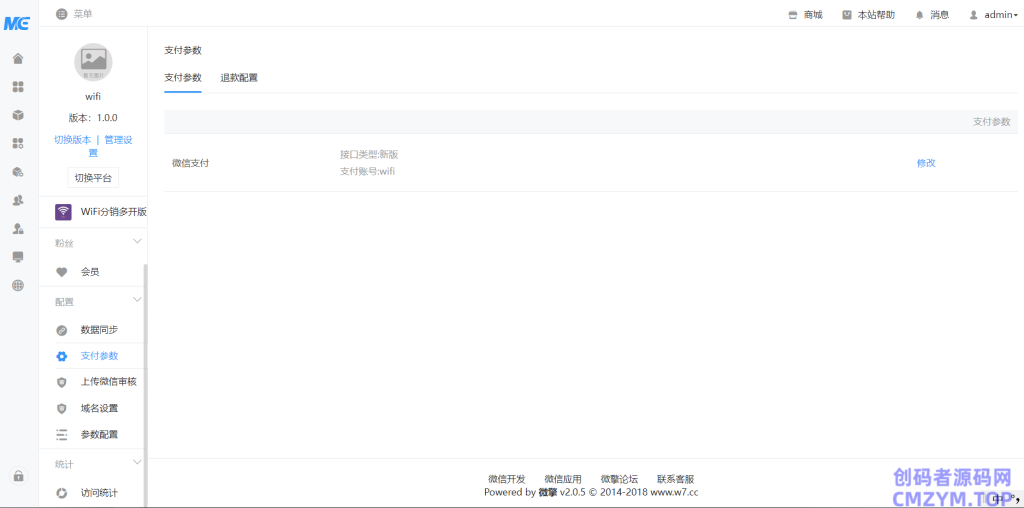Image resolution: width=1024 pixels, height=508 pixels.
Task: Switch to the 退款配置 tab
Action: tap(239, 77)
